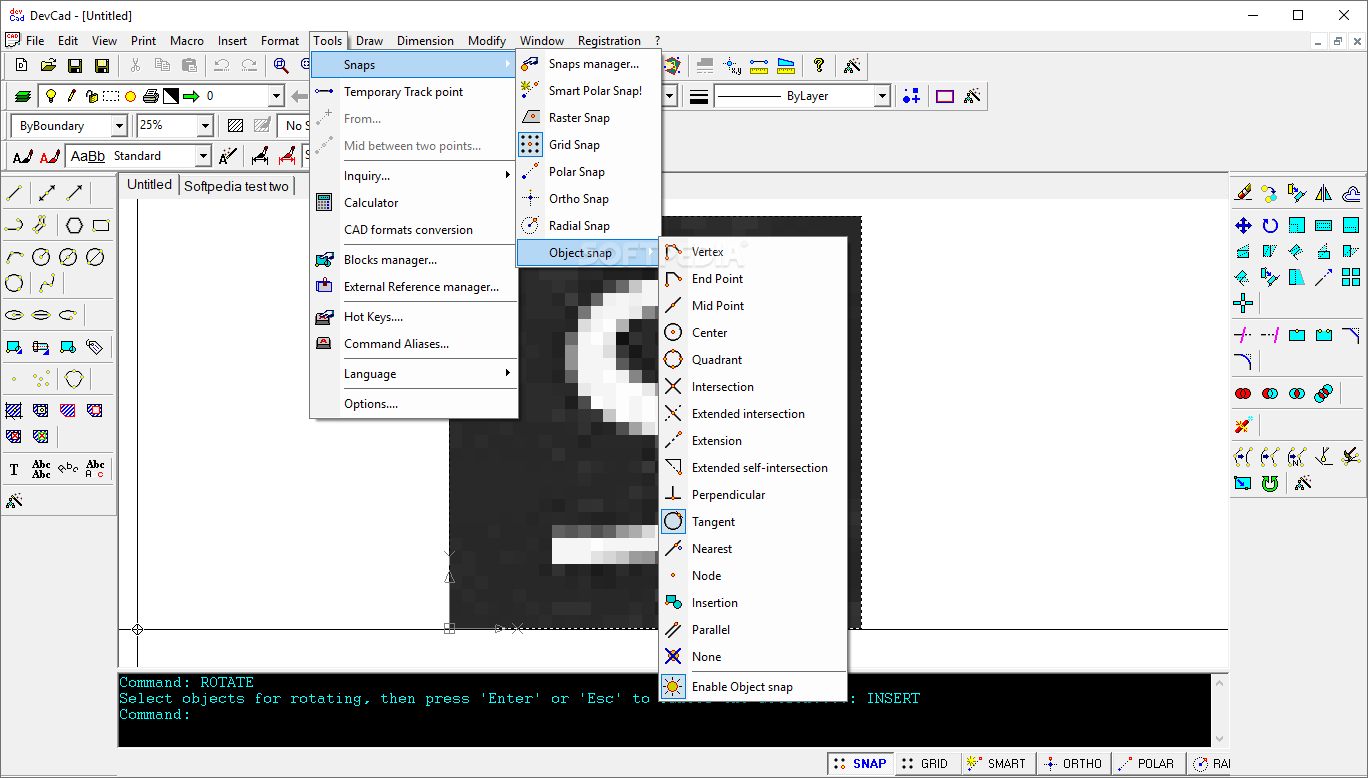This screenshot has height=778, width=1368.
Task: Click the Explode tool icon
Action: [1243, 426]
